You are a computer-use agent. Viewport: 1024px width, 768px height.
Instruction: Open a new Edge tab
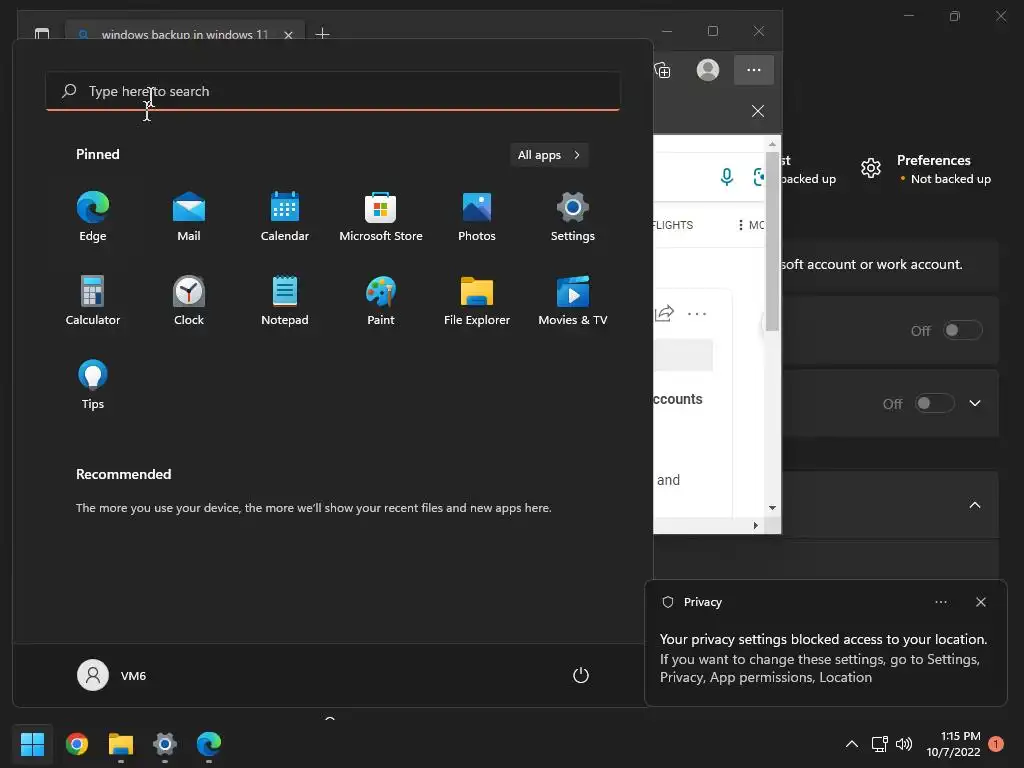[x=322, y=33]
